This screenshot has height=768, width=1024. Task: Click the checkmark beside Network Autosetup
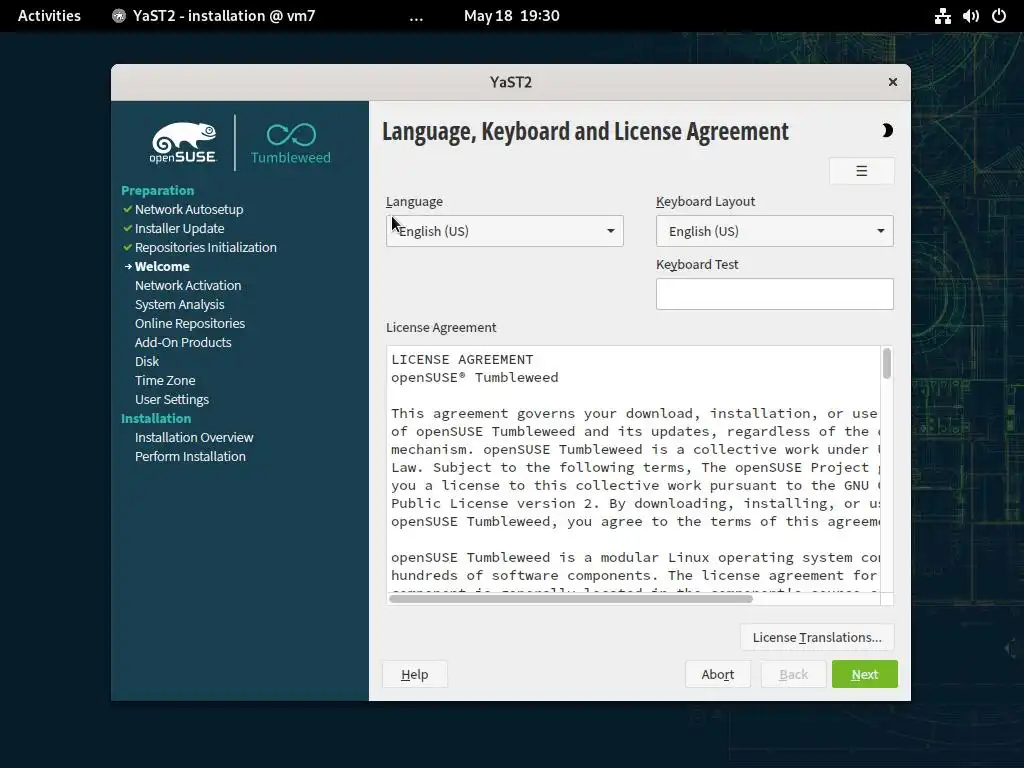127,209
